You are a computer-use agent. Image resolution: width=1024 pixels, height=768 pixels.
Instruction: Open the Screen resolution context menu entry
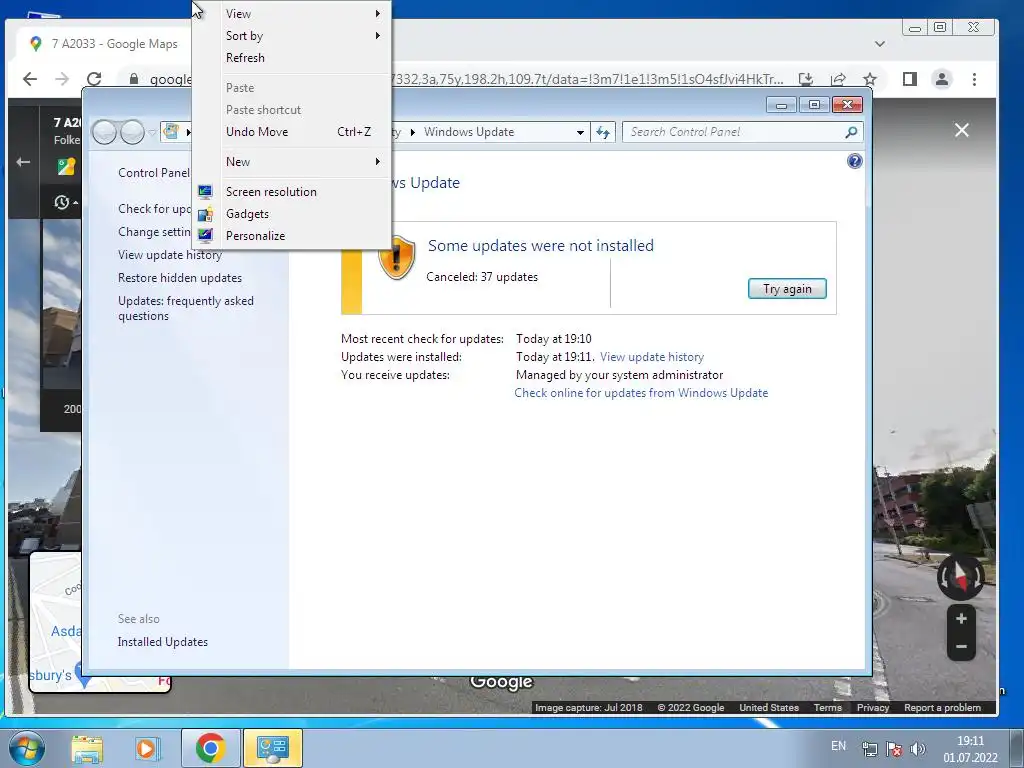(x=271, y=191)
